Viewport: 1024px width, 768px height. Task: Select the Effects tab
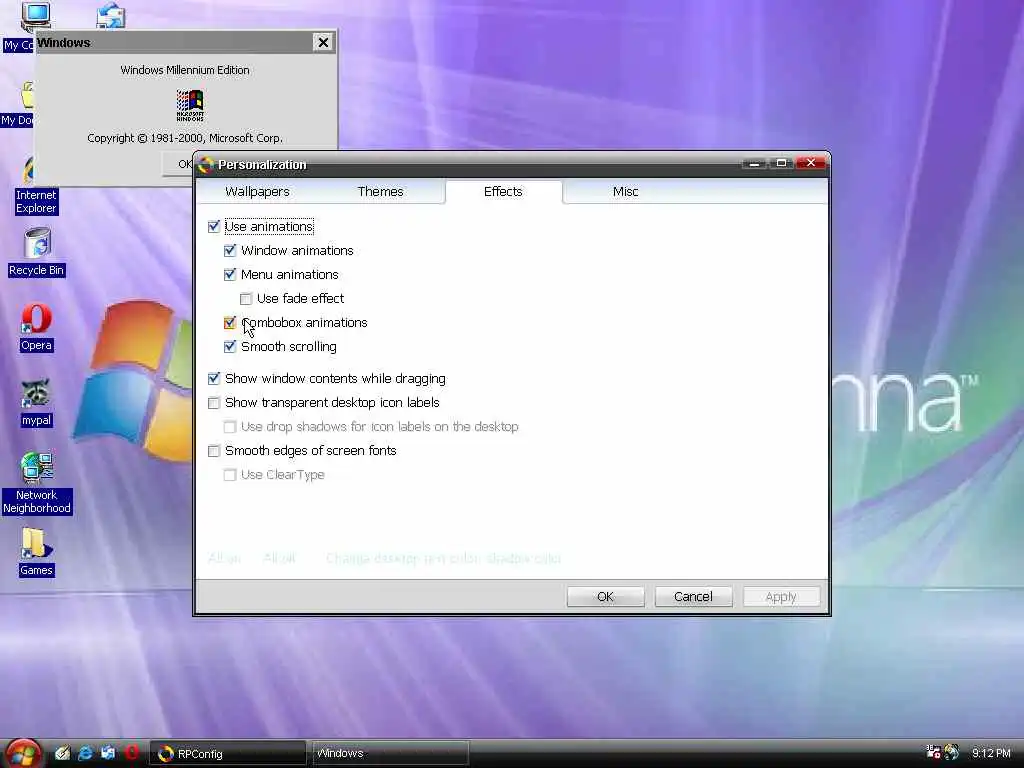click(x=503, y=191)
